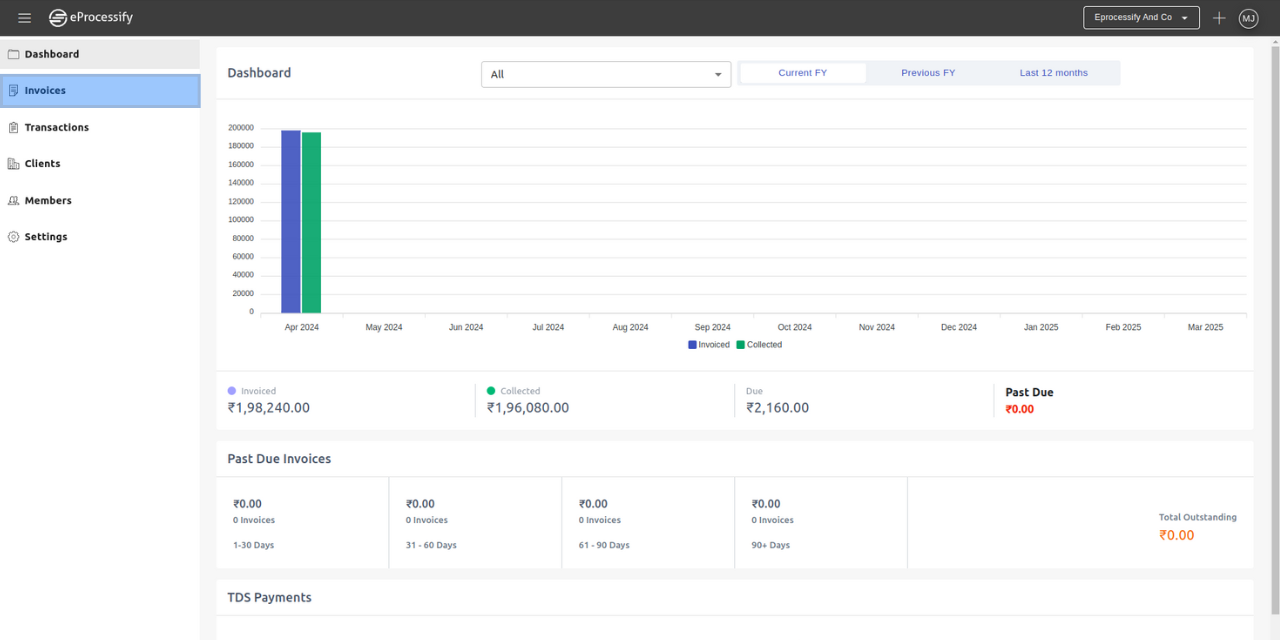The width and height of the screenshot is (1280, 640).
Task: Switch to Last 12 months tab
Action: coord(1053,73)
